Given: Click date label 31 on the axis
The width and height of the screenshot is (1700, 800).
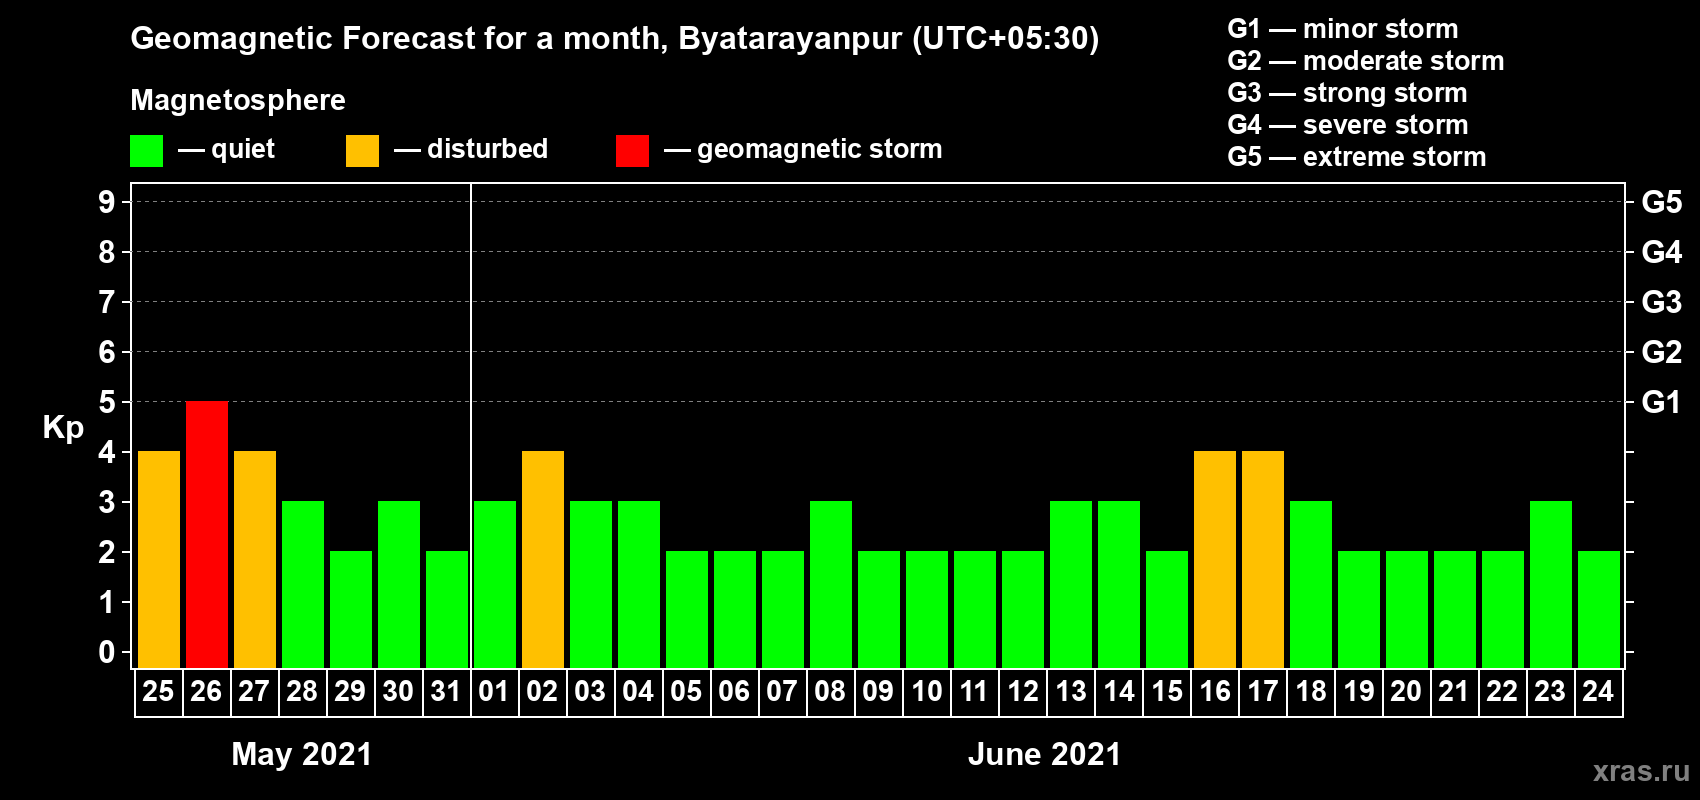Looking at the screenshot, I should [x=445, y=692].
